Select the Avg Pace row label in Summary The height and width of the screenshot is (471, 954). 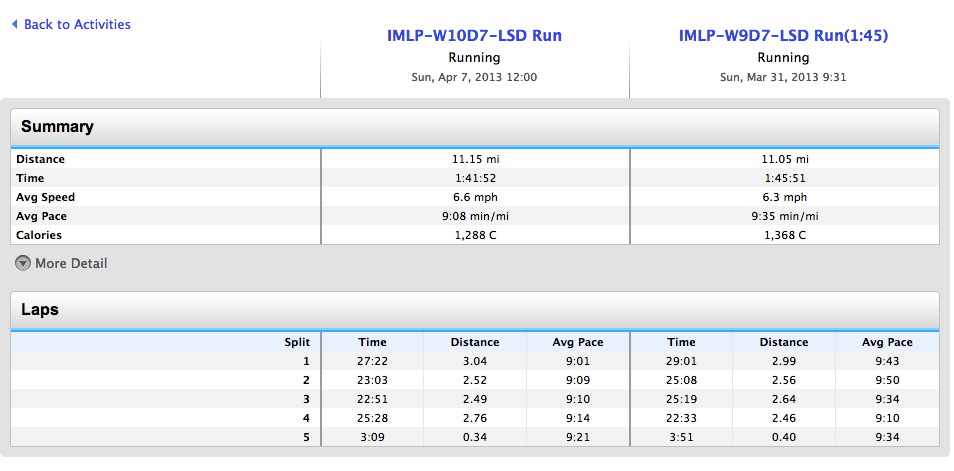(x=40, y=217)
